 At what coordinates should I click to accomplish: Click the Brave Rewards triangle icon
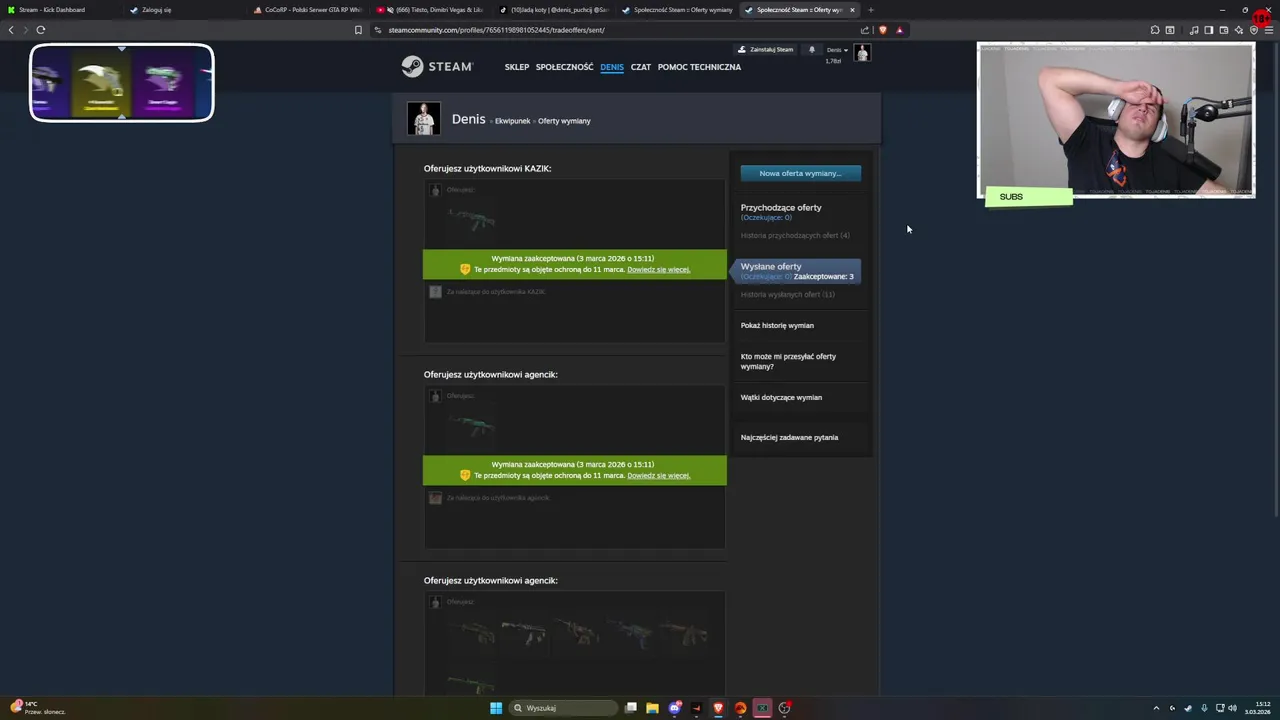[899, 30]
